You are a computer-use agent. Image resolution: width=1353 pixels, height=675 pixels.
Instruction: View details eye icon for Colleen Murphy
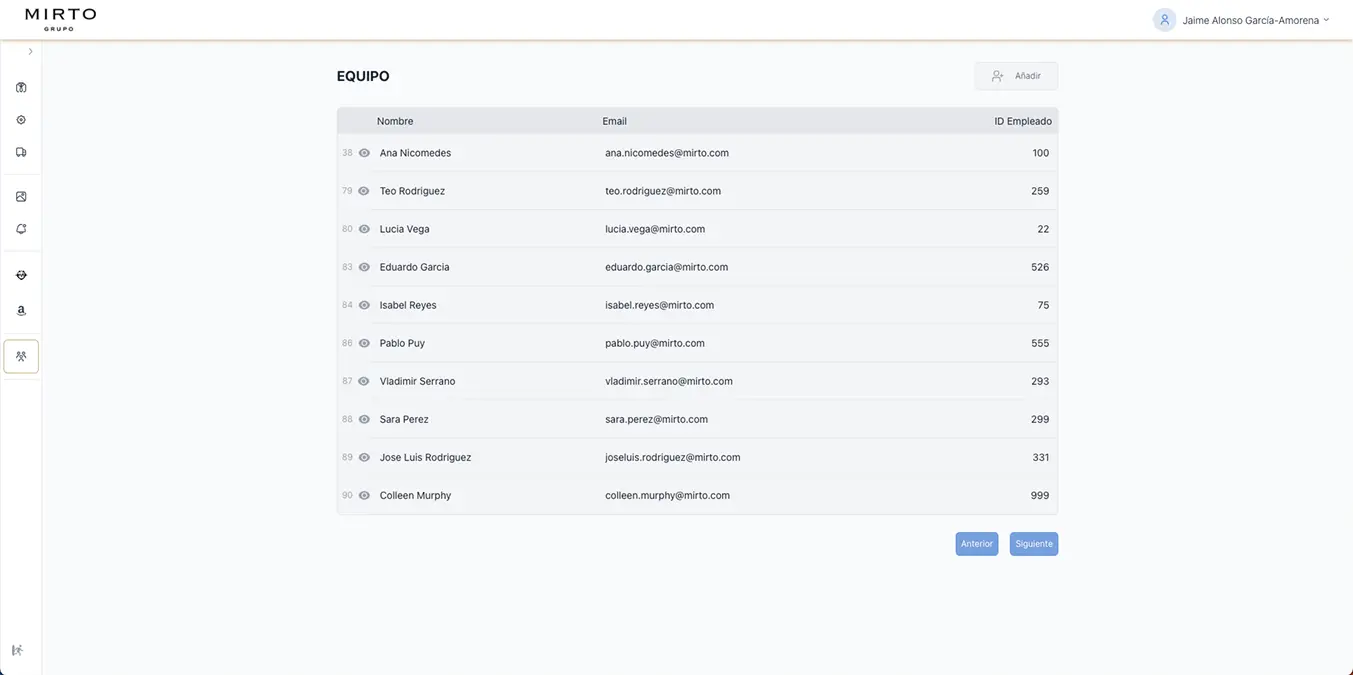364,495
